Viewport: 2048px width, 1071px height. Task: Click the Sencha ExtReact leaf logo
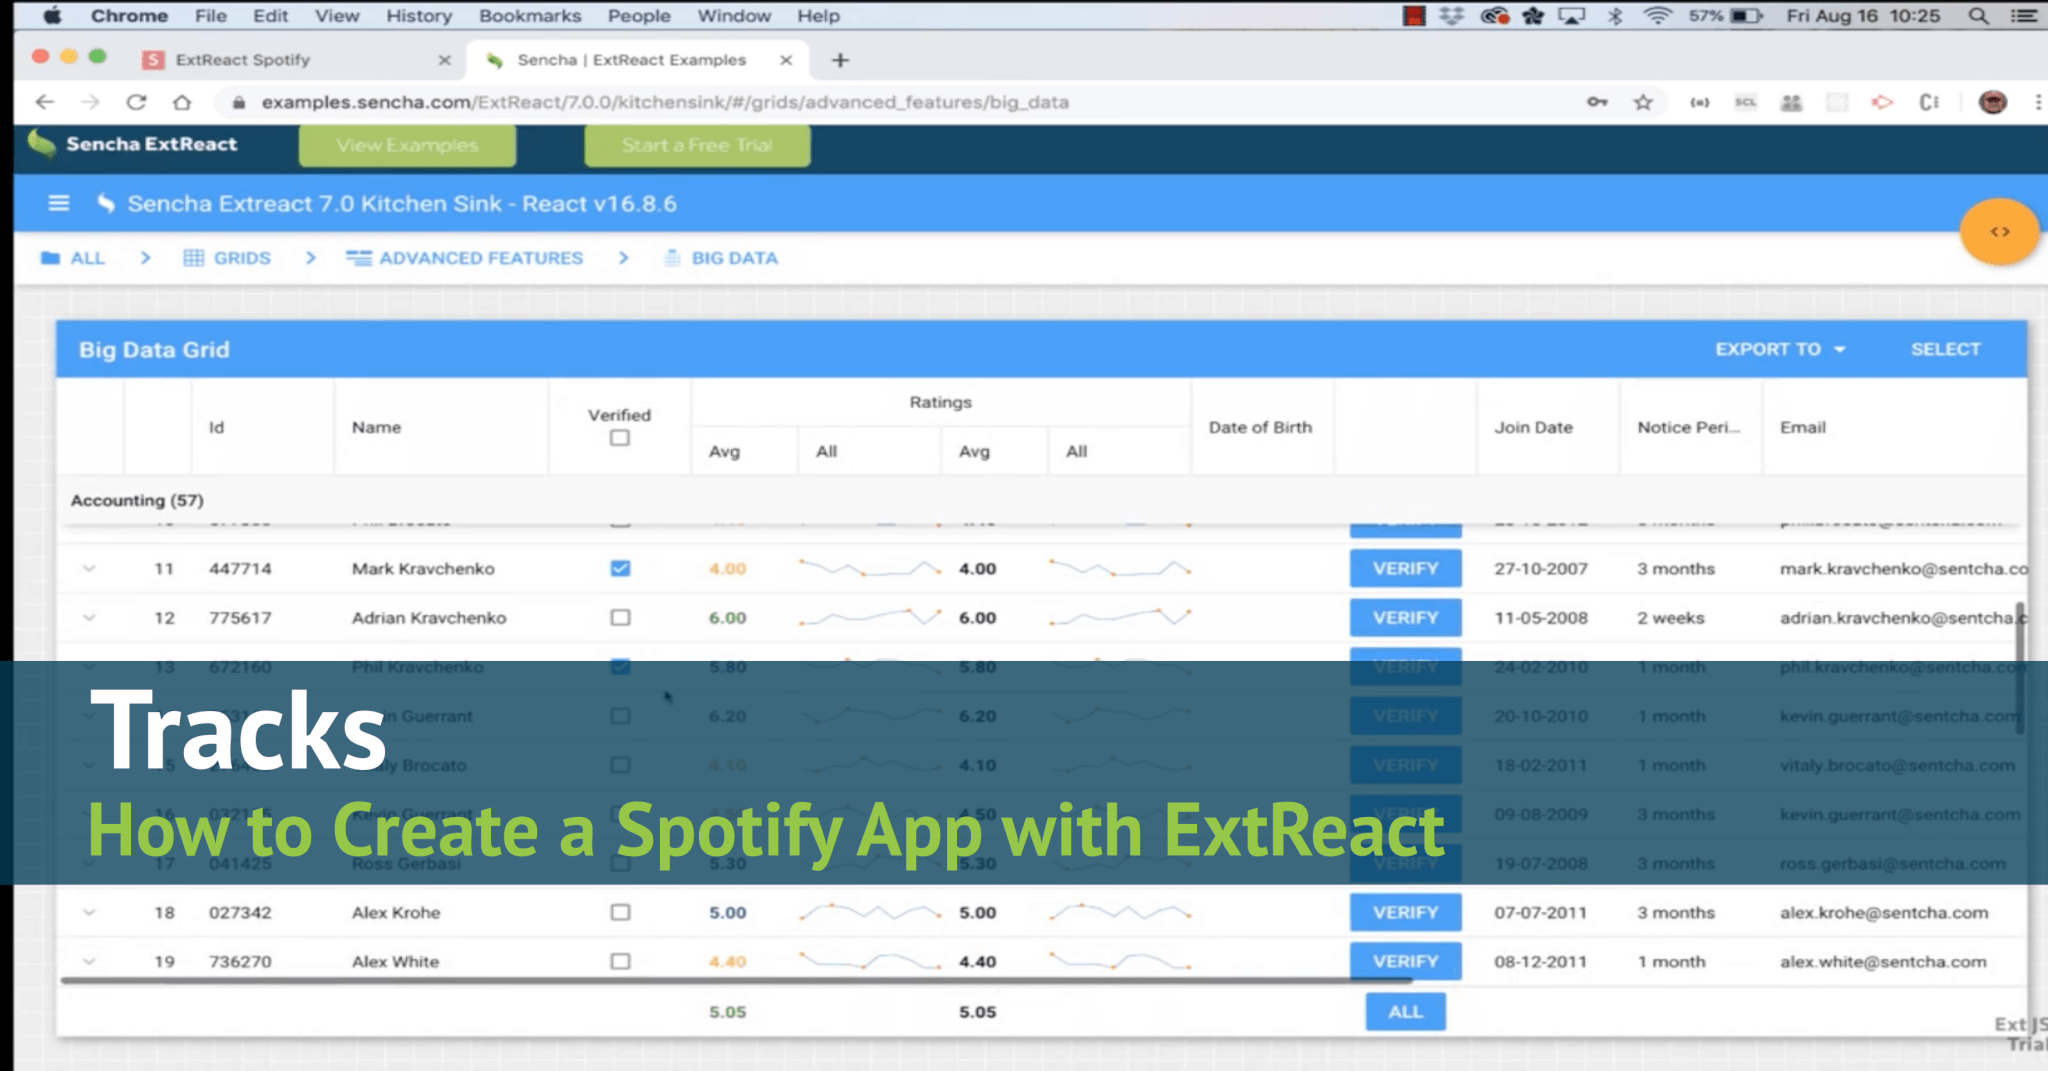coord(41,144)
